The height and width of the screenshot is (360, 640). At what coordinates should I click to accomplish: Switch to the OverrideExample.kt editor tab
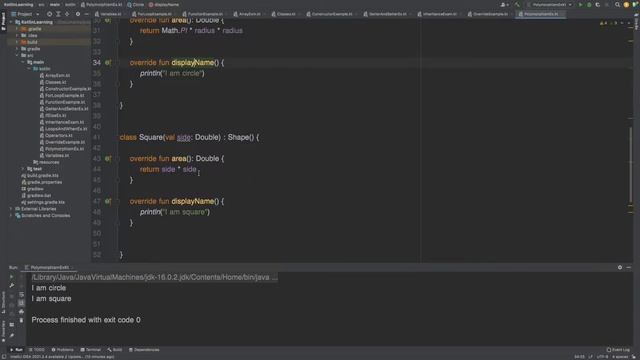(490, 14)
